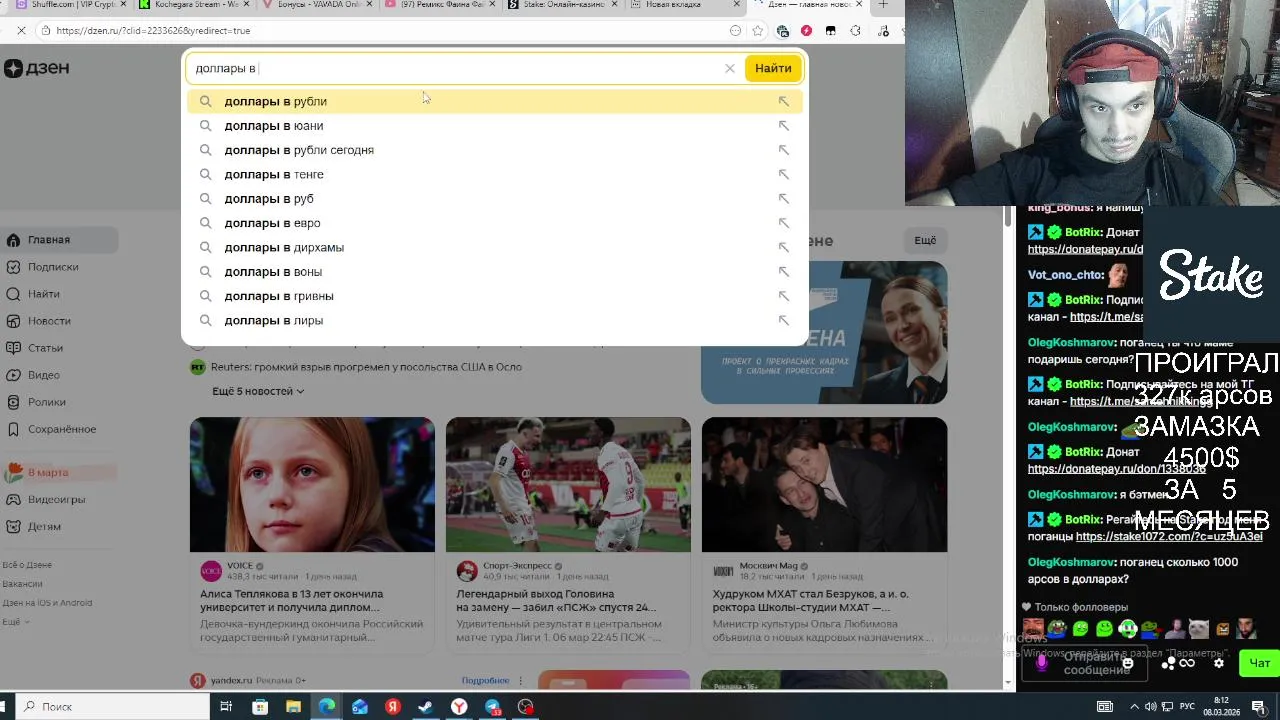Add page to favorites with the star icon
1280x720 pixels.
758,31
